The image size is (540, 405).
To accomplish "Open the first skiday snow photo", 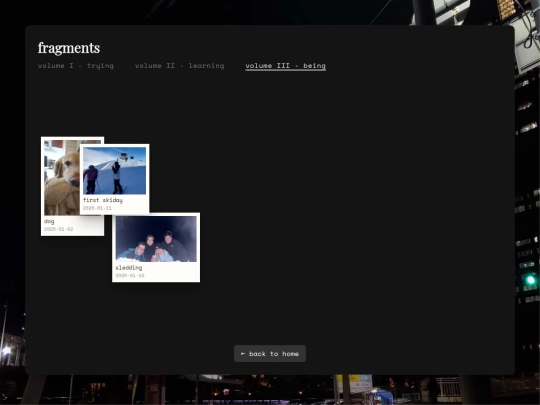I will point(114,171).
